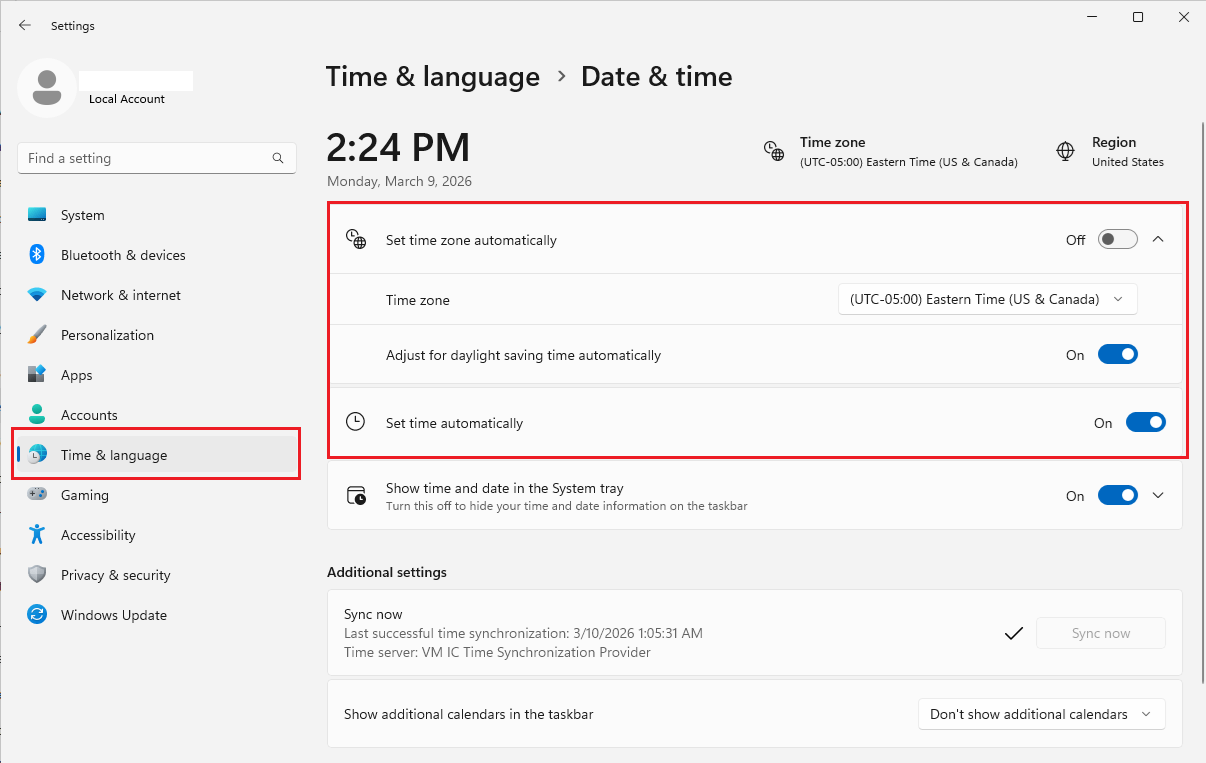Open Gaming settings

pyautogui.click(x=157, y=495)
